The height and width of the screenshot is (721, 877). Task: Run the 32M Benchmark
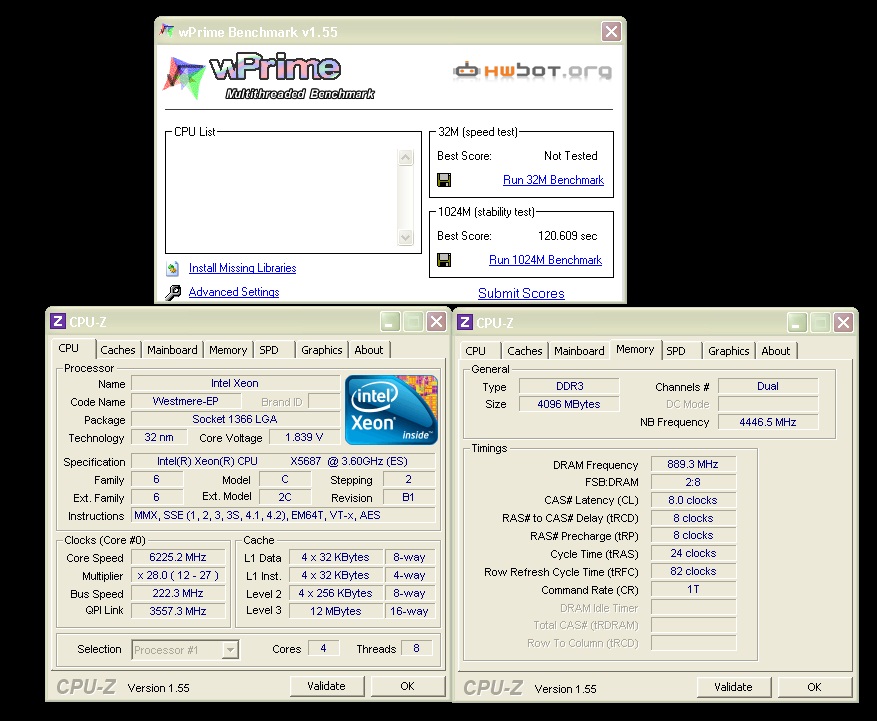tap(553, 181)
